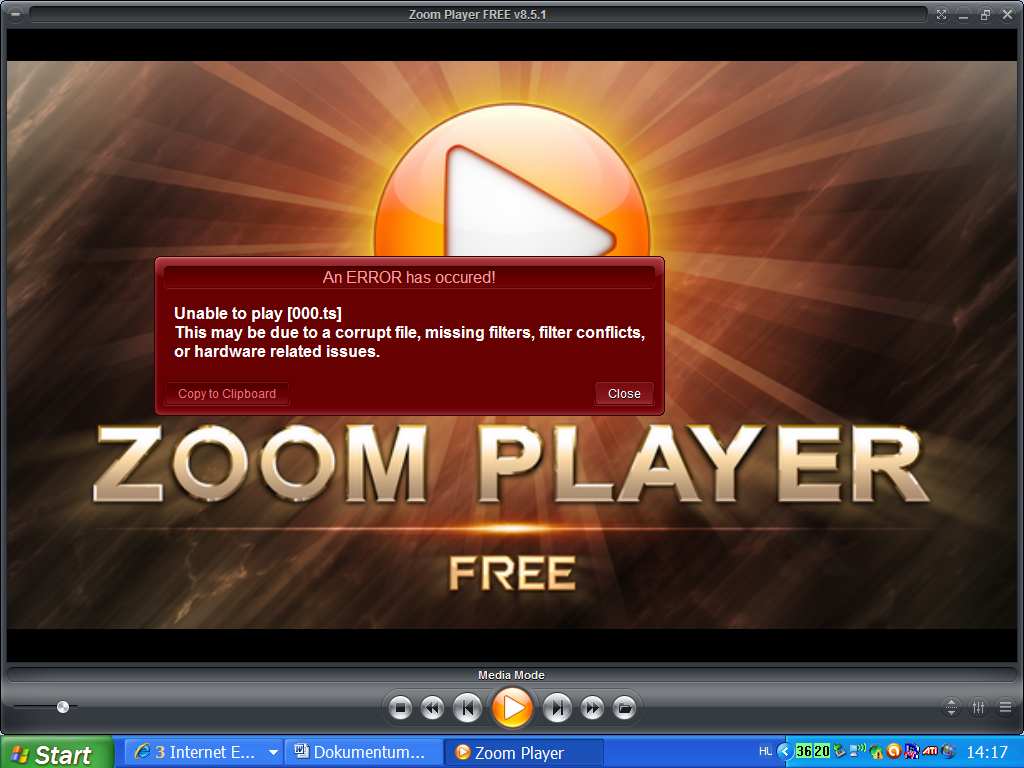Screen dimensions: 1024x768
Task: Open Internet Explorer taskbar group
Action: (x=202, y=752)
